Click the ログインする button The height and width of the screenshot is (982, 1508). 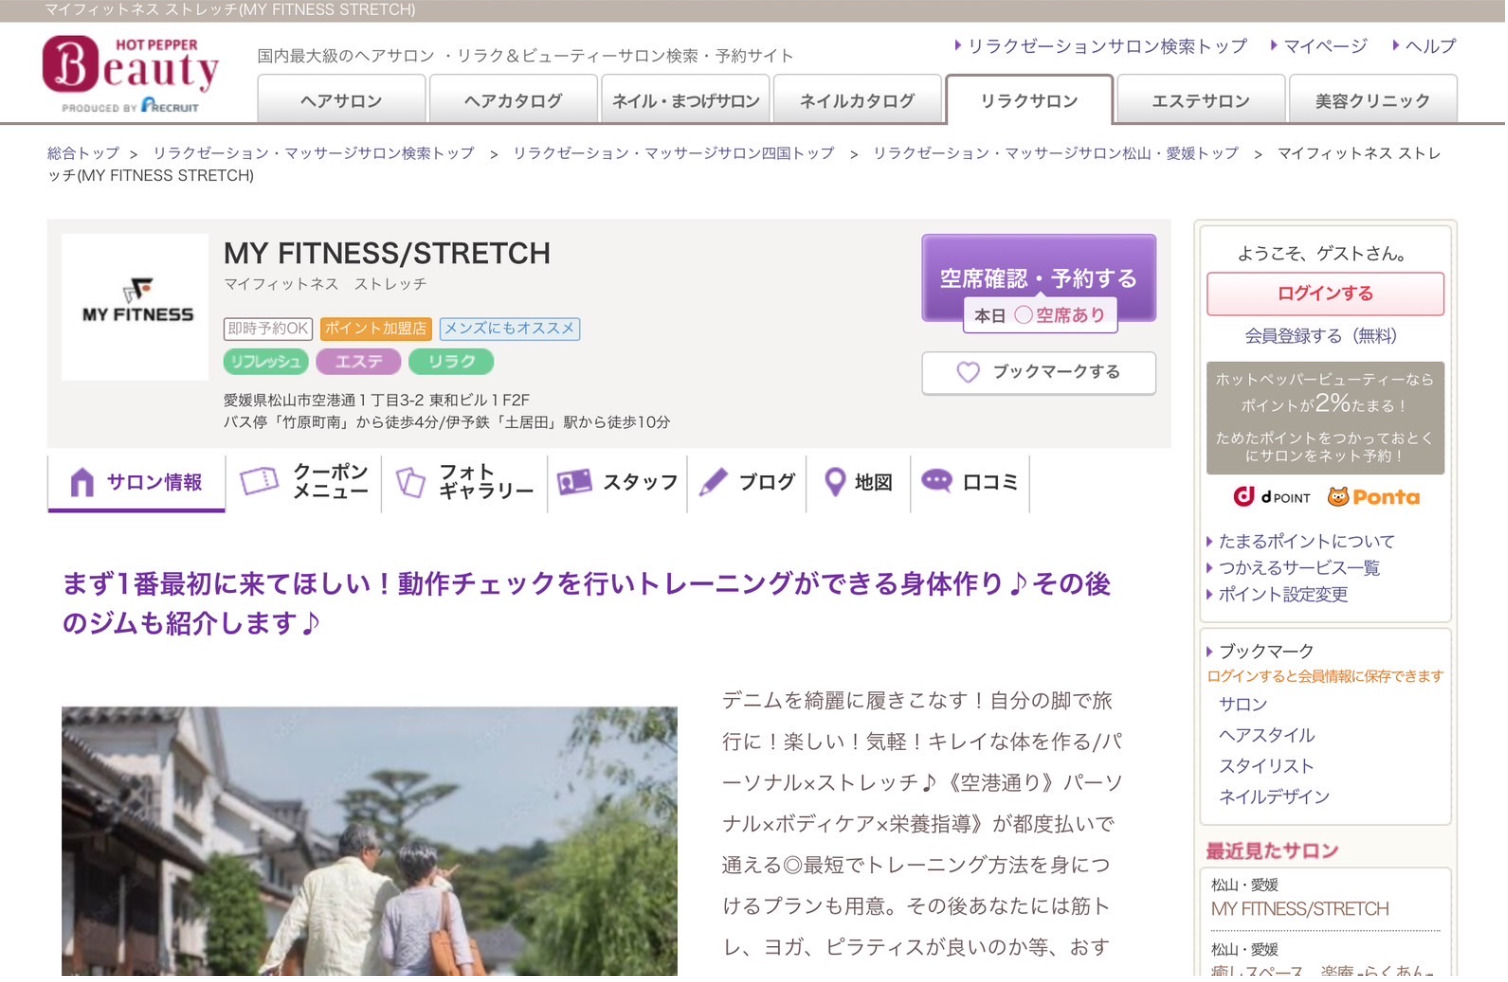pos(1325,293)
